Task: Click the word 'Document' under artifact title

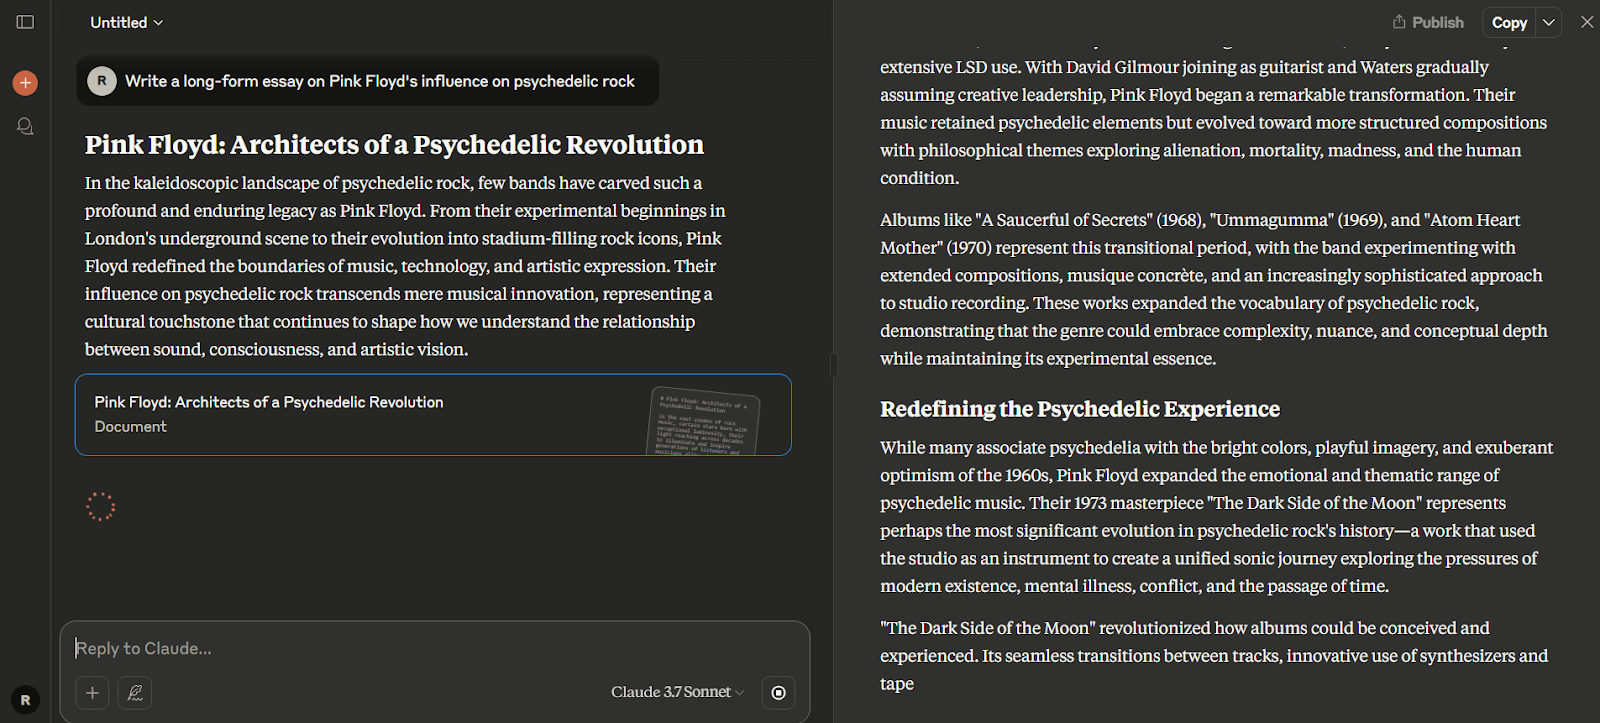Action: pyautogui.click(x=131, y=427)
